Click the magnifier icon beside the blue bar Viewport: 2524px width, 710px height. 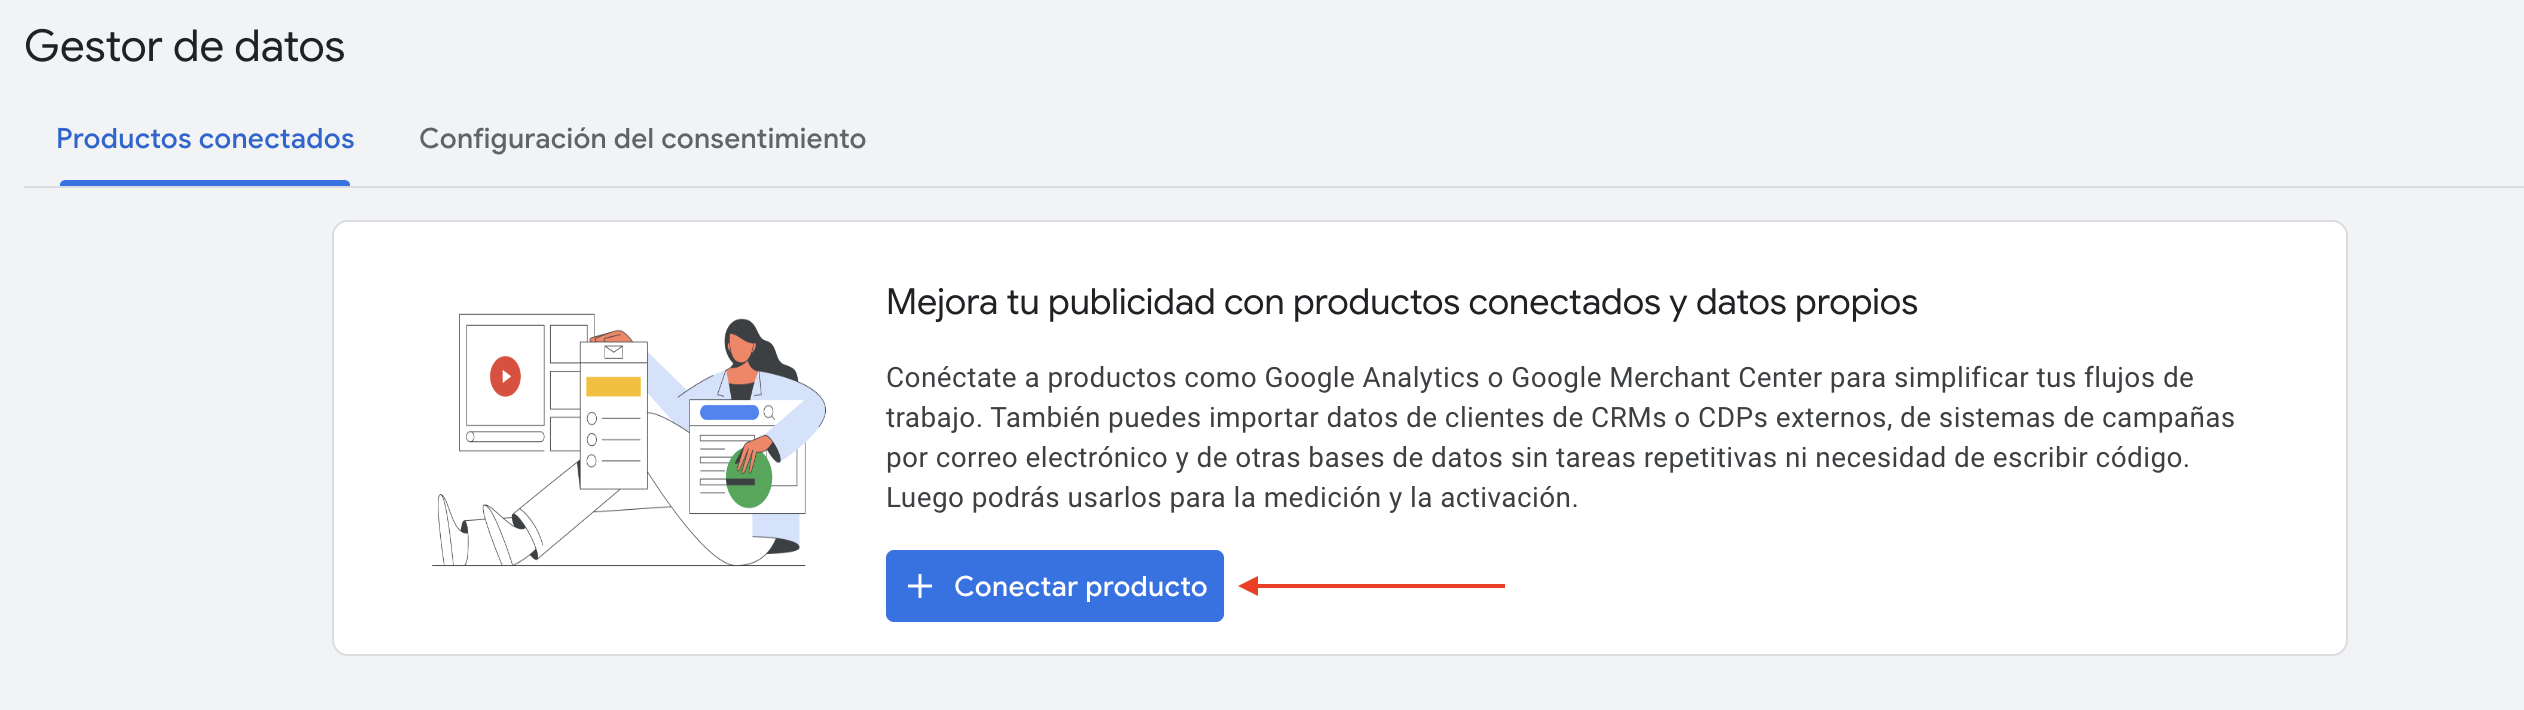click(769, 412)
